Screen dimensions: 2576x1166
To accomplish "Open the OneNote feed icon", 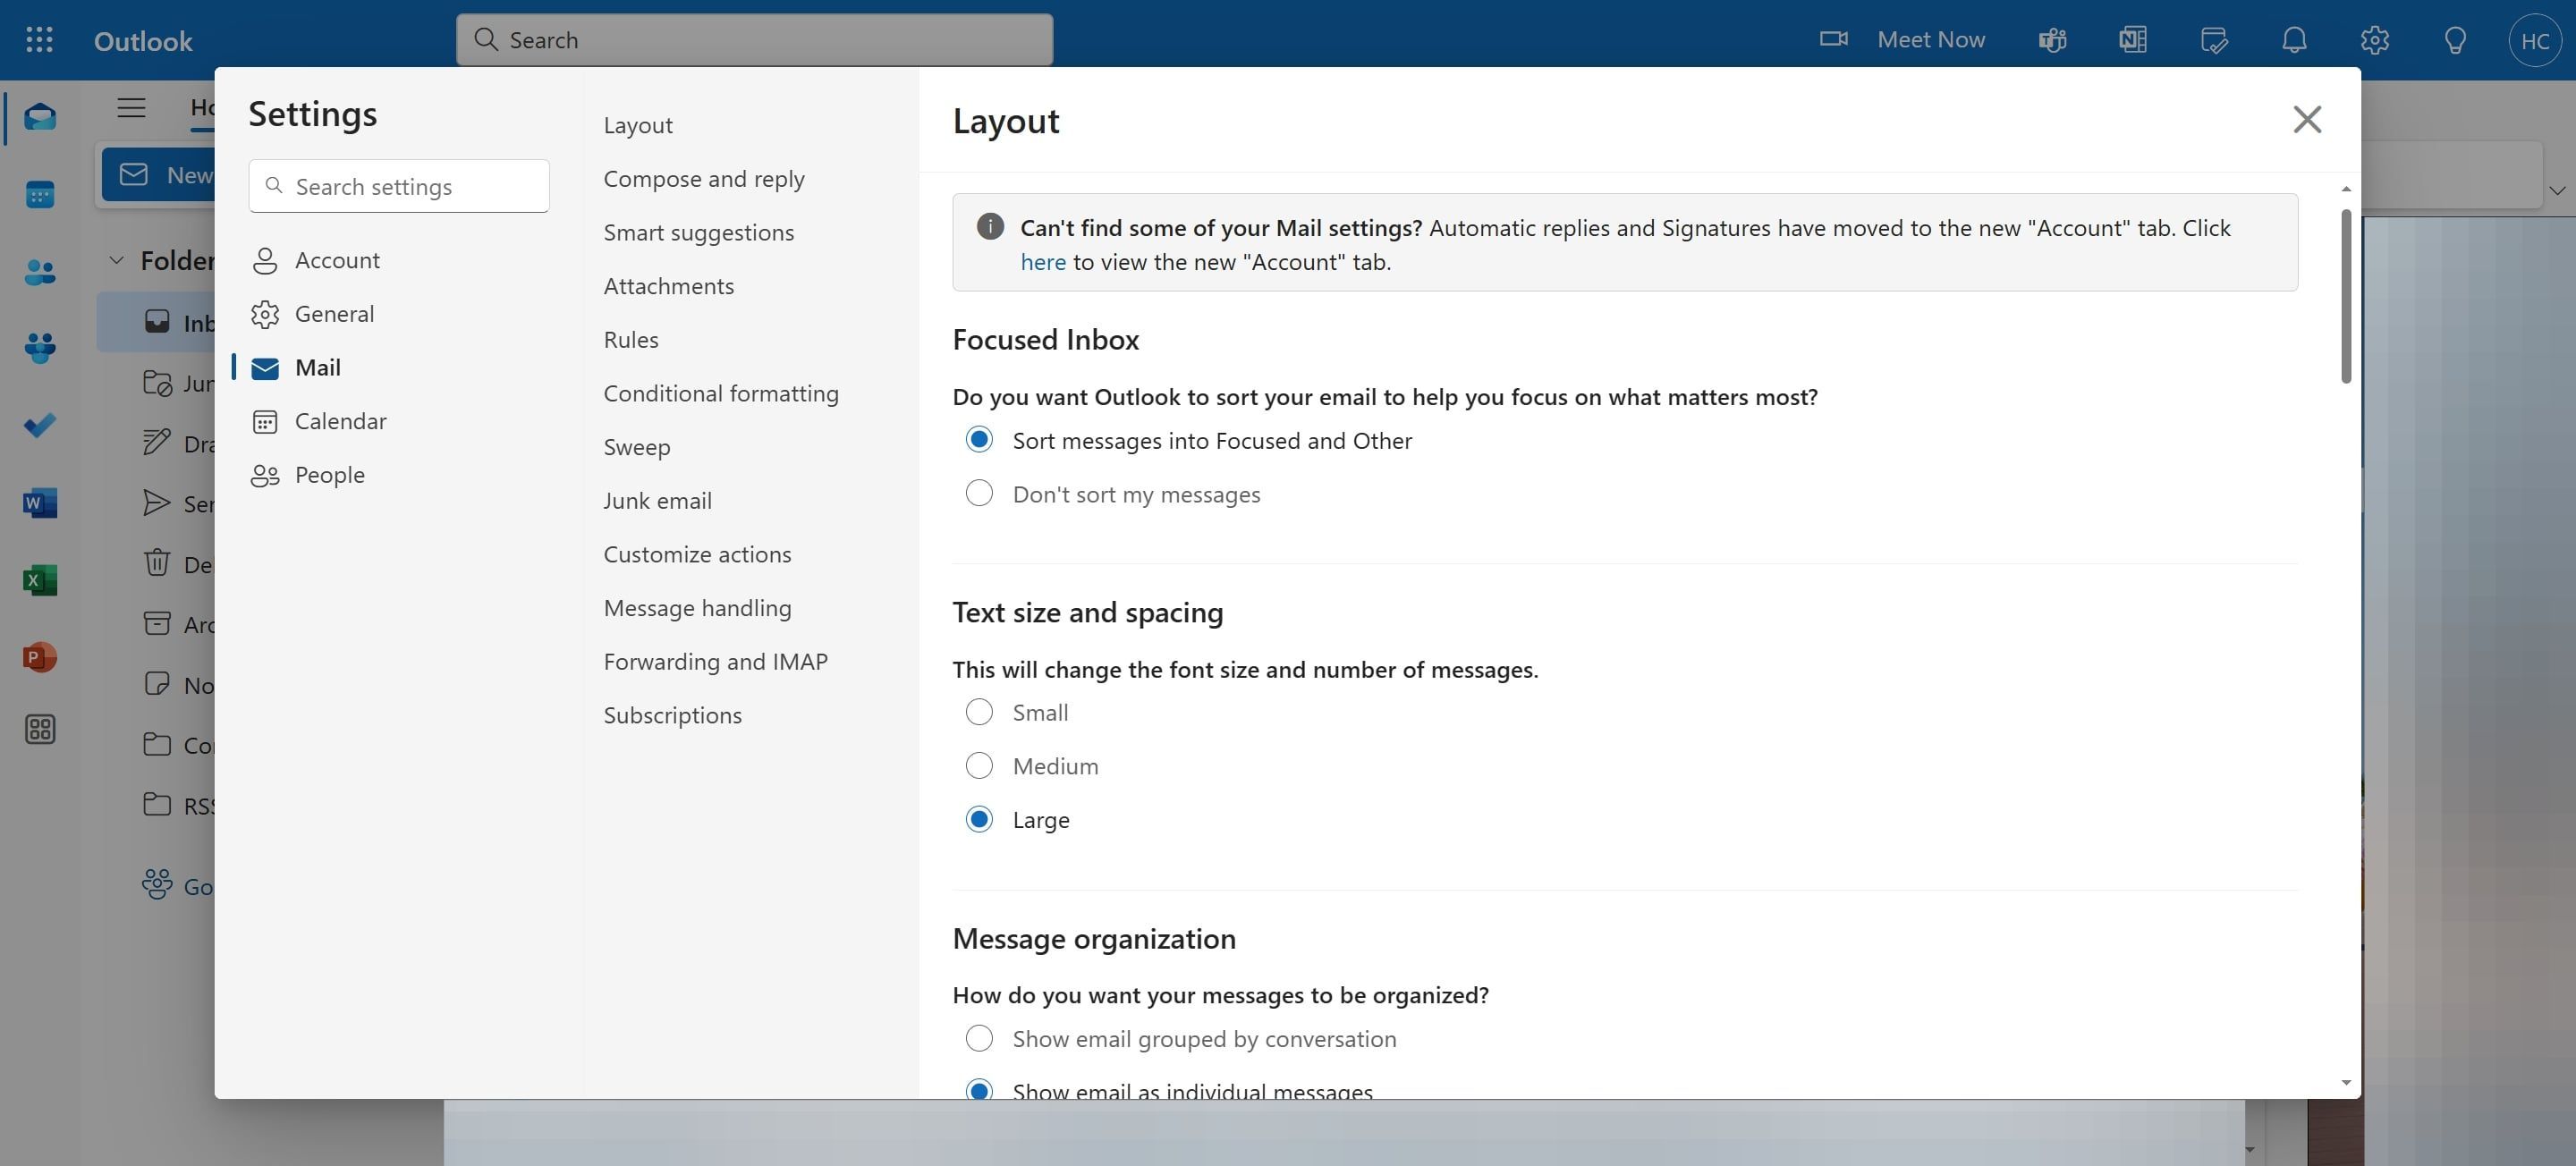I will pyautogui.click(x=2132, y=40).
